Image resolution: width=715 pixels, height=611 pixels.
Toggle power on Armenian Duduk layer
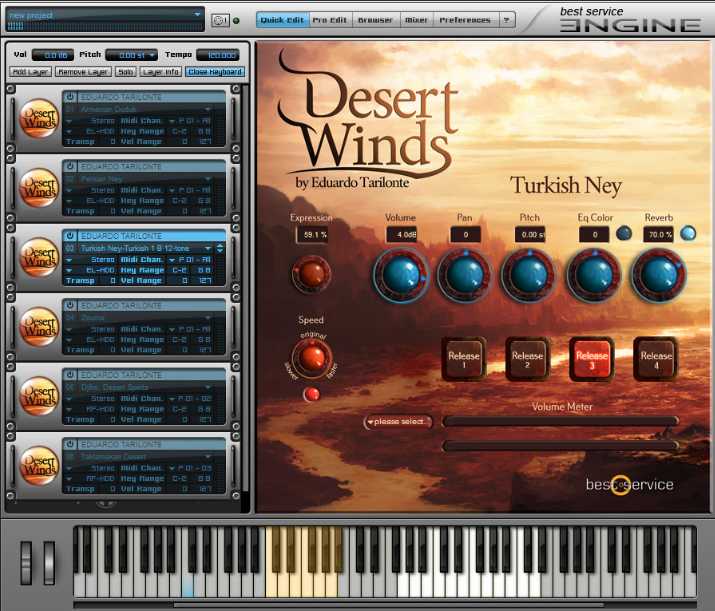pyautogui.click(x=70, y=97)
